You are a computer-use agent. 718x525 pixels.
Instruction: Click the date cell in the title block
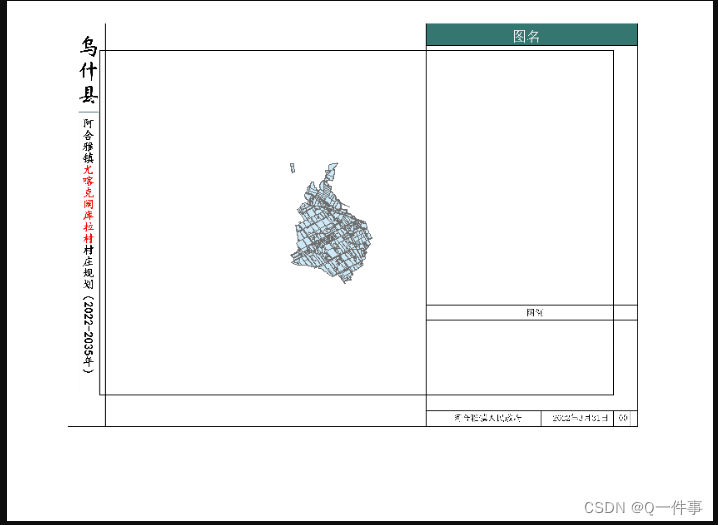pyautogui.click(x=577, y=418)
